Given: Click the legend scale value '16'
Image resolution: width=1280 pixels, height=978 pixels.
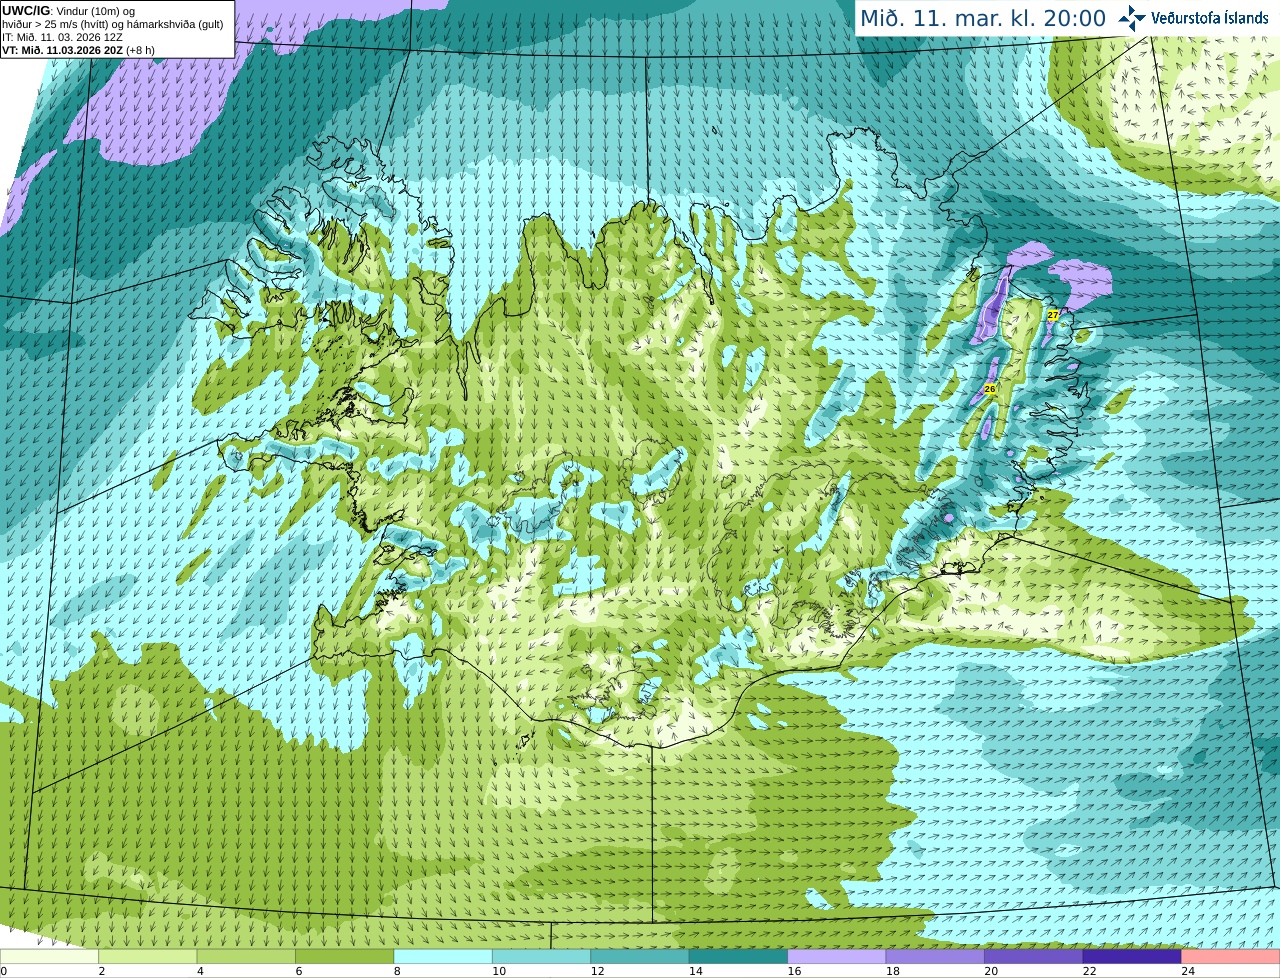Looking at the screenshot, I should pyautogui.click(x=794, y=971).
